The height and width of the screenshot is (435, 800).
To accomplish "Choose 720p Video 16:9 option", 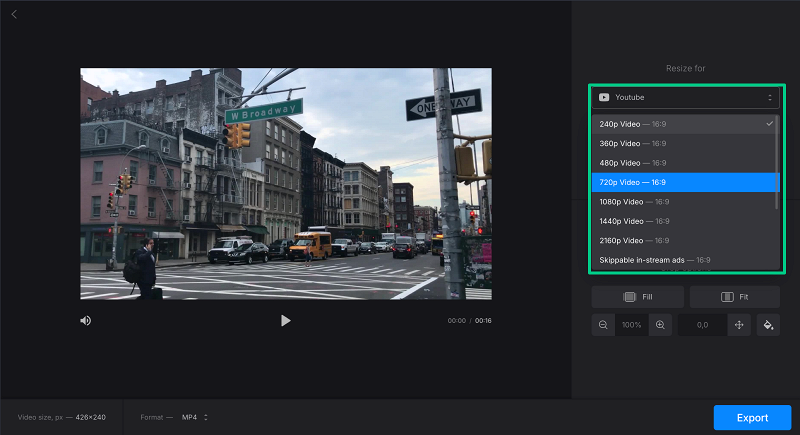I will (x=684, y=182).
